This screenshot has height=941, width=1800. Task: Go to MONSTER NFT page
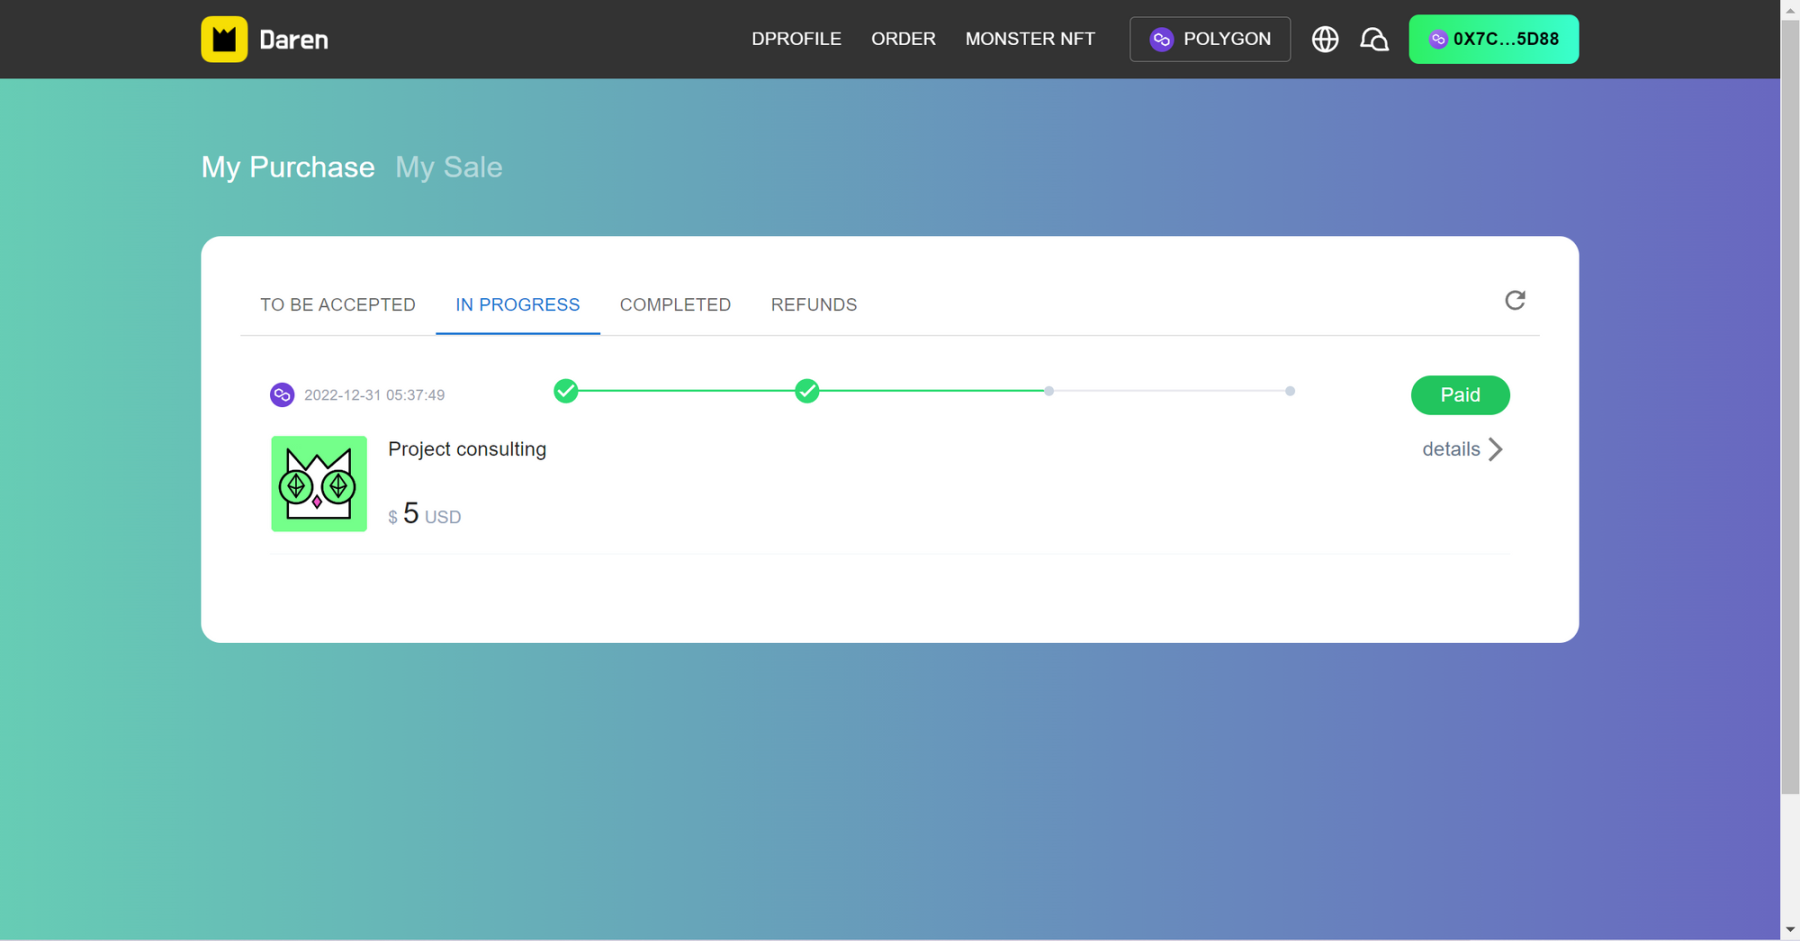pyautogui.click(x=1029, y=39)
